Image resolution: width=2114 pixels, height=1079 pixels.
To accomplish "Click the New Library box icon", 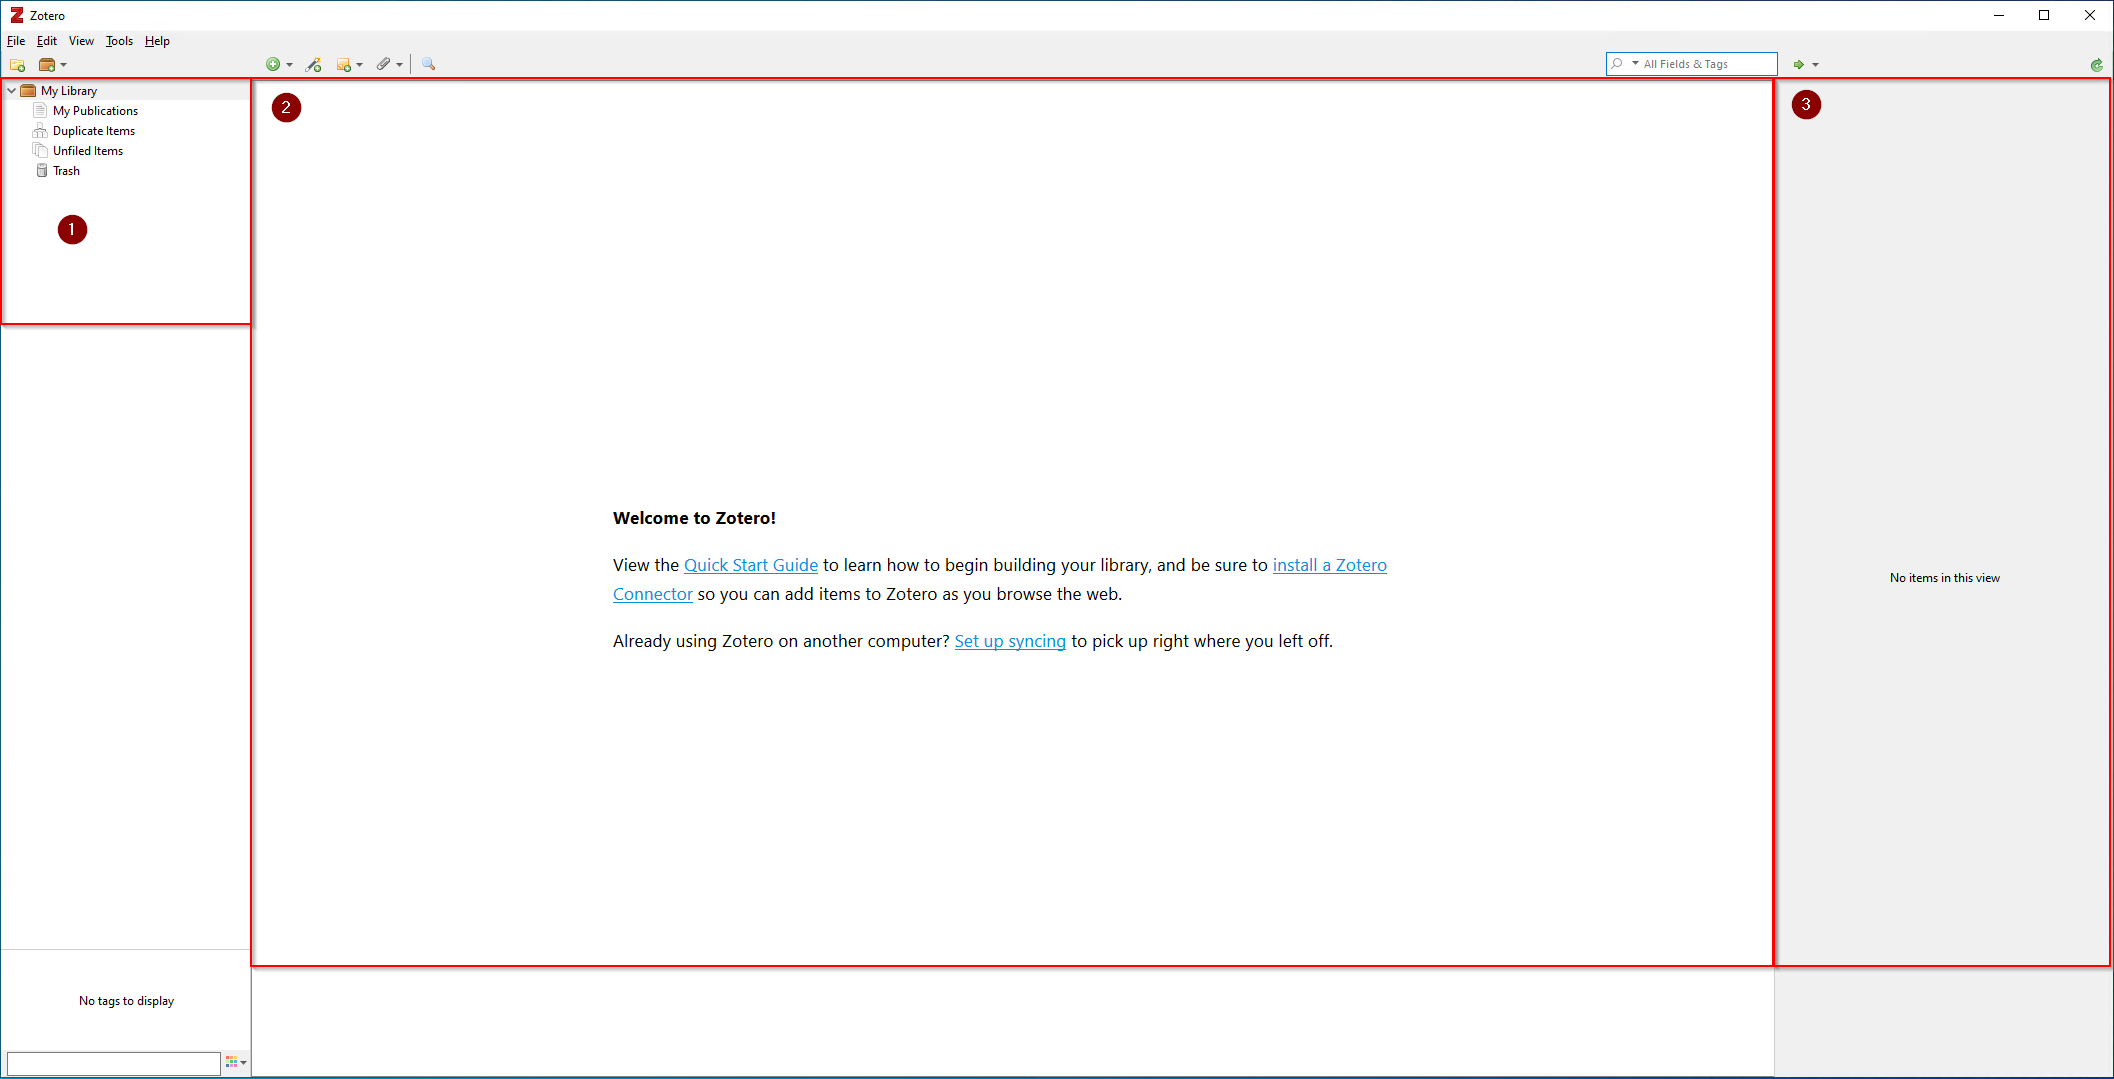I will click(x=46, y=65).
